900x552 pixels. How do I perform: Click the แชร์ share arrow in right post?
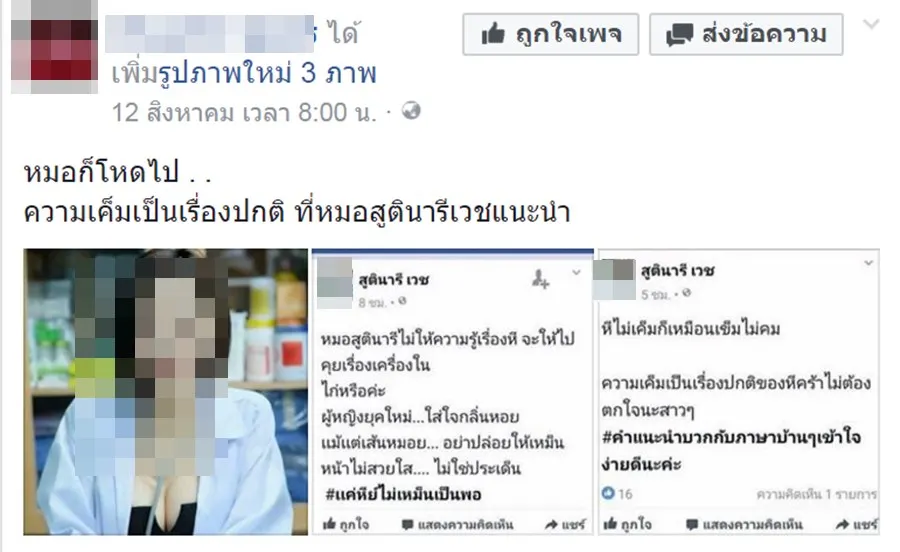[x=856, y=524]
